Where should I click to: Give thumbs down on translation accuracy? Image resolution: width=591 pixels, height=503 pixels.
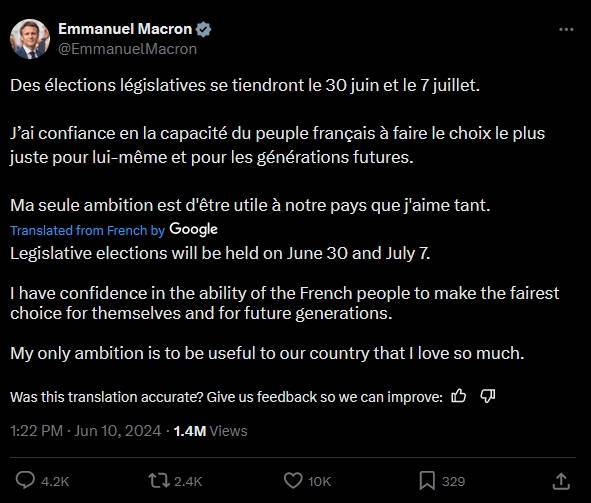(x=487, y=396)
